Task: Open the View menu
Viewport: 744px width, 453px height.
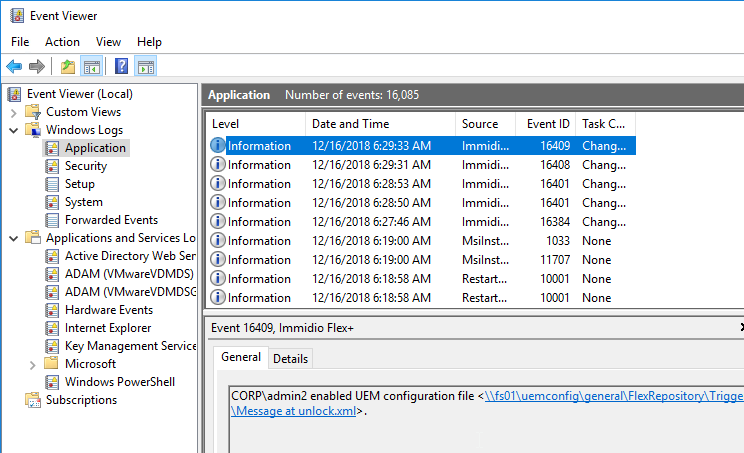Action: 108,42
